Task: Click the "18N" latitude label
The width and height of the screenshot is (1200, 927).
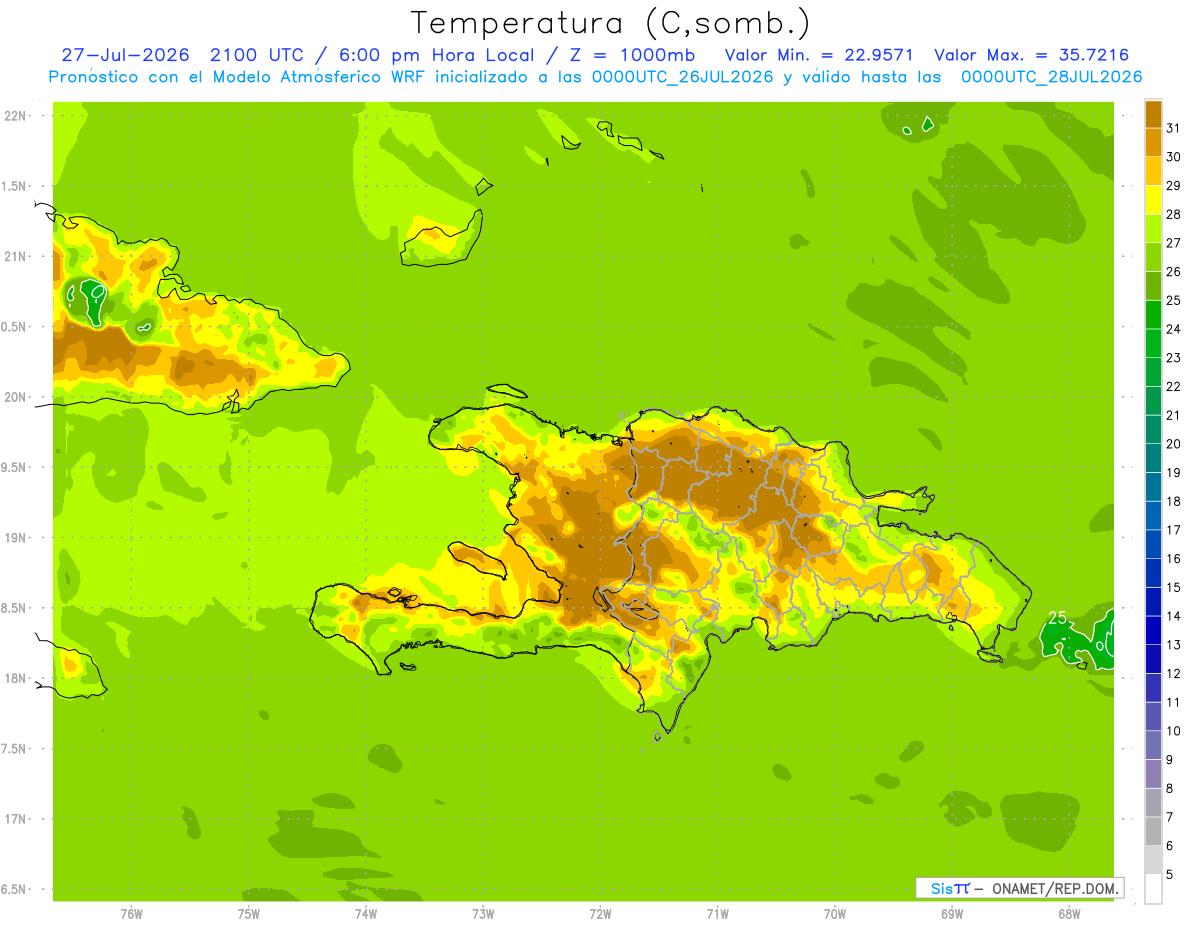Action: point(14,678)
